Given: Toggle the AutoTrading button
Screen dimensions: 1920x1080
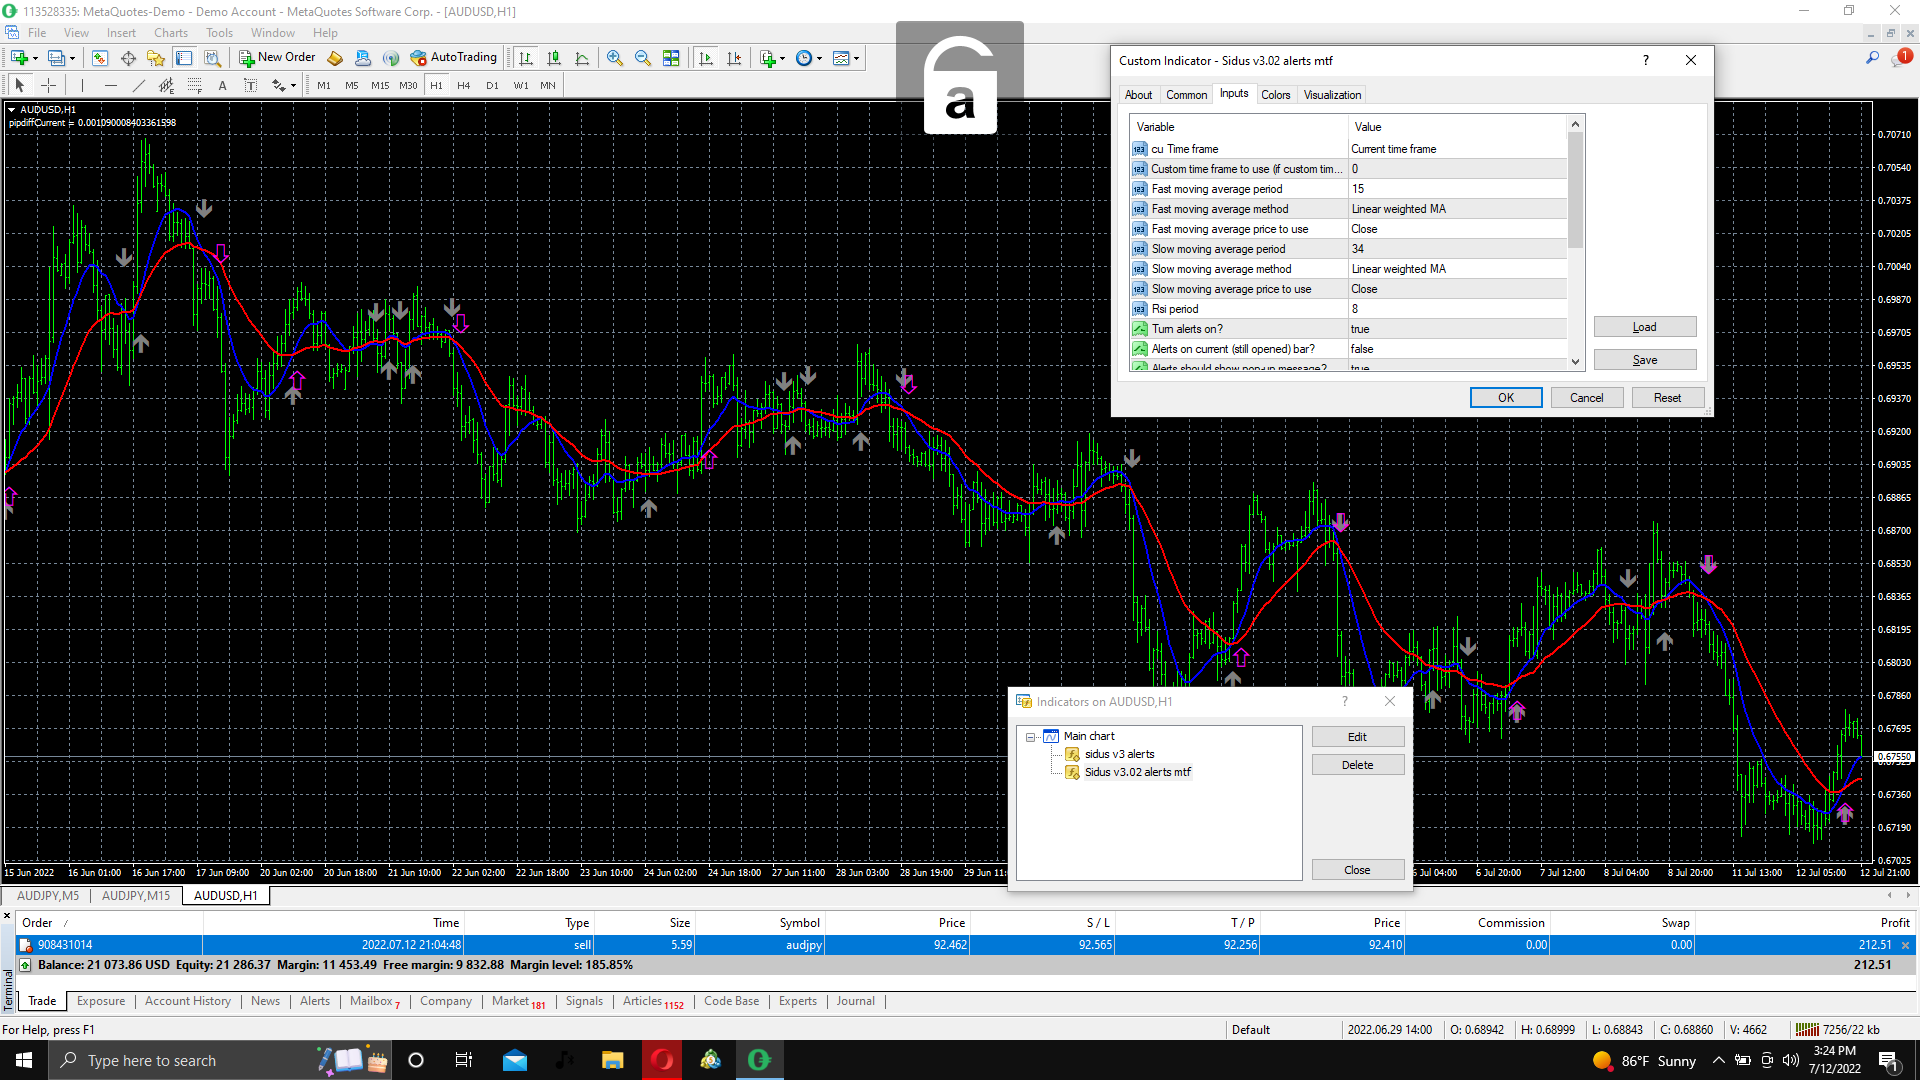Looking at the screenshot, I should 453,57.
